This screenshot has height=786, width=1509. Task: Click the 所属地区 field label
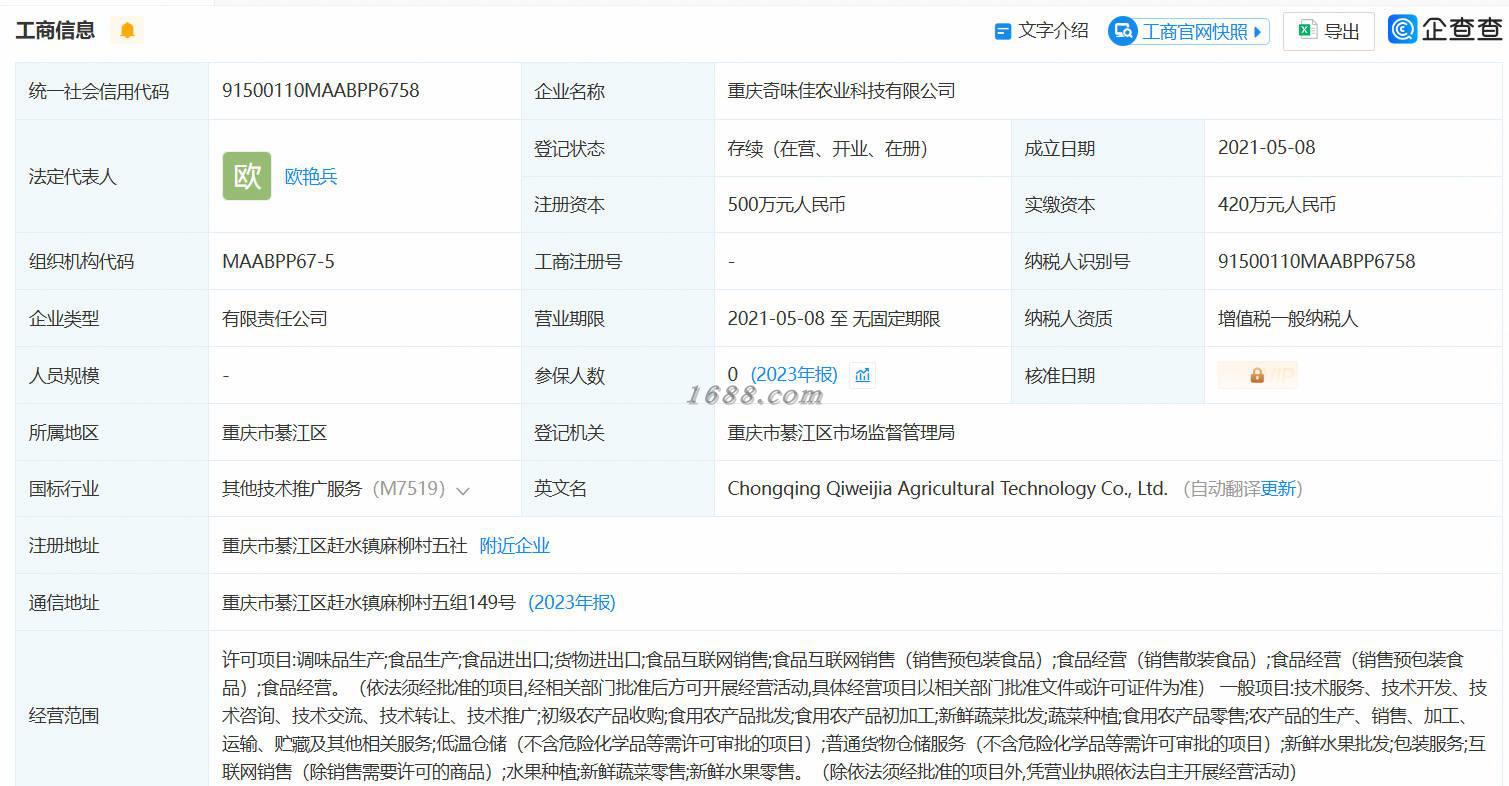point(64,433)
